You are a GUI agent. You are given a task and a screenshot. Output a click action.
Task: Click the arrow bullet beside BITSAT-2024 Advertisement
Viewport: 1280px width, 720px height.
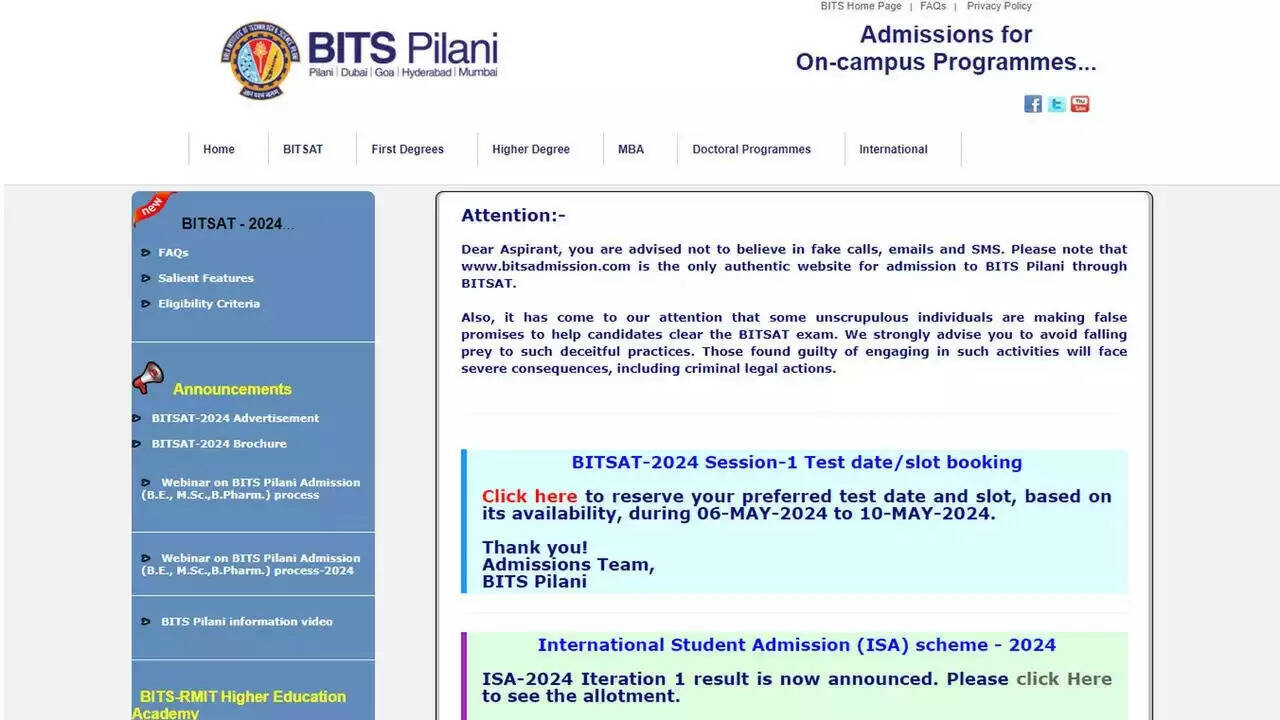(137, 418)
